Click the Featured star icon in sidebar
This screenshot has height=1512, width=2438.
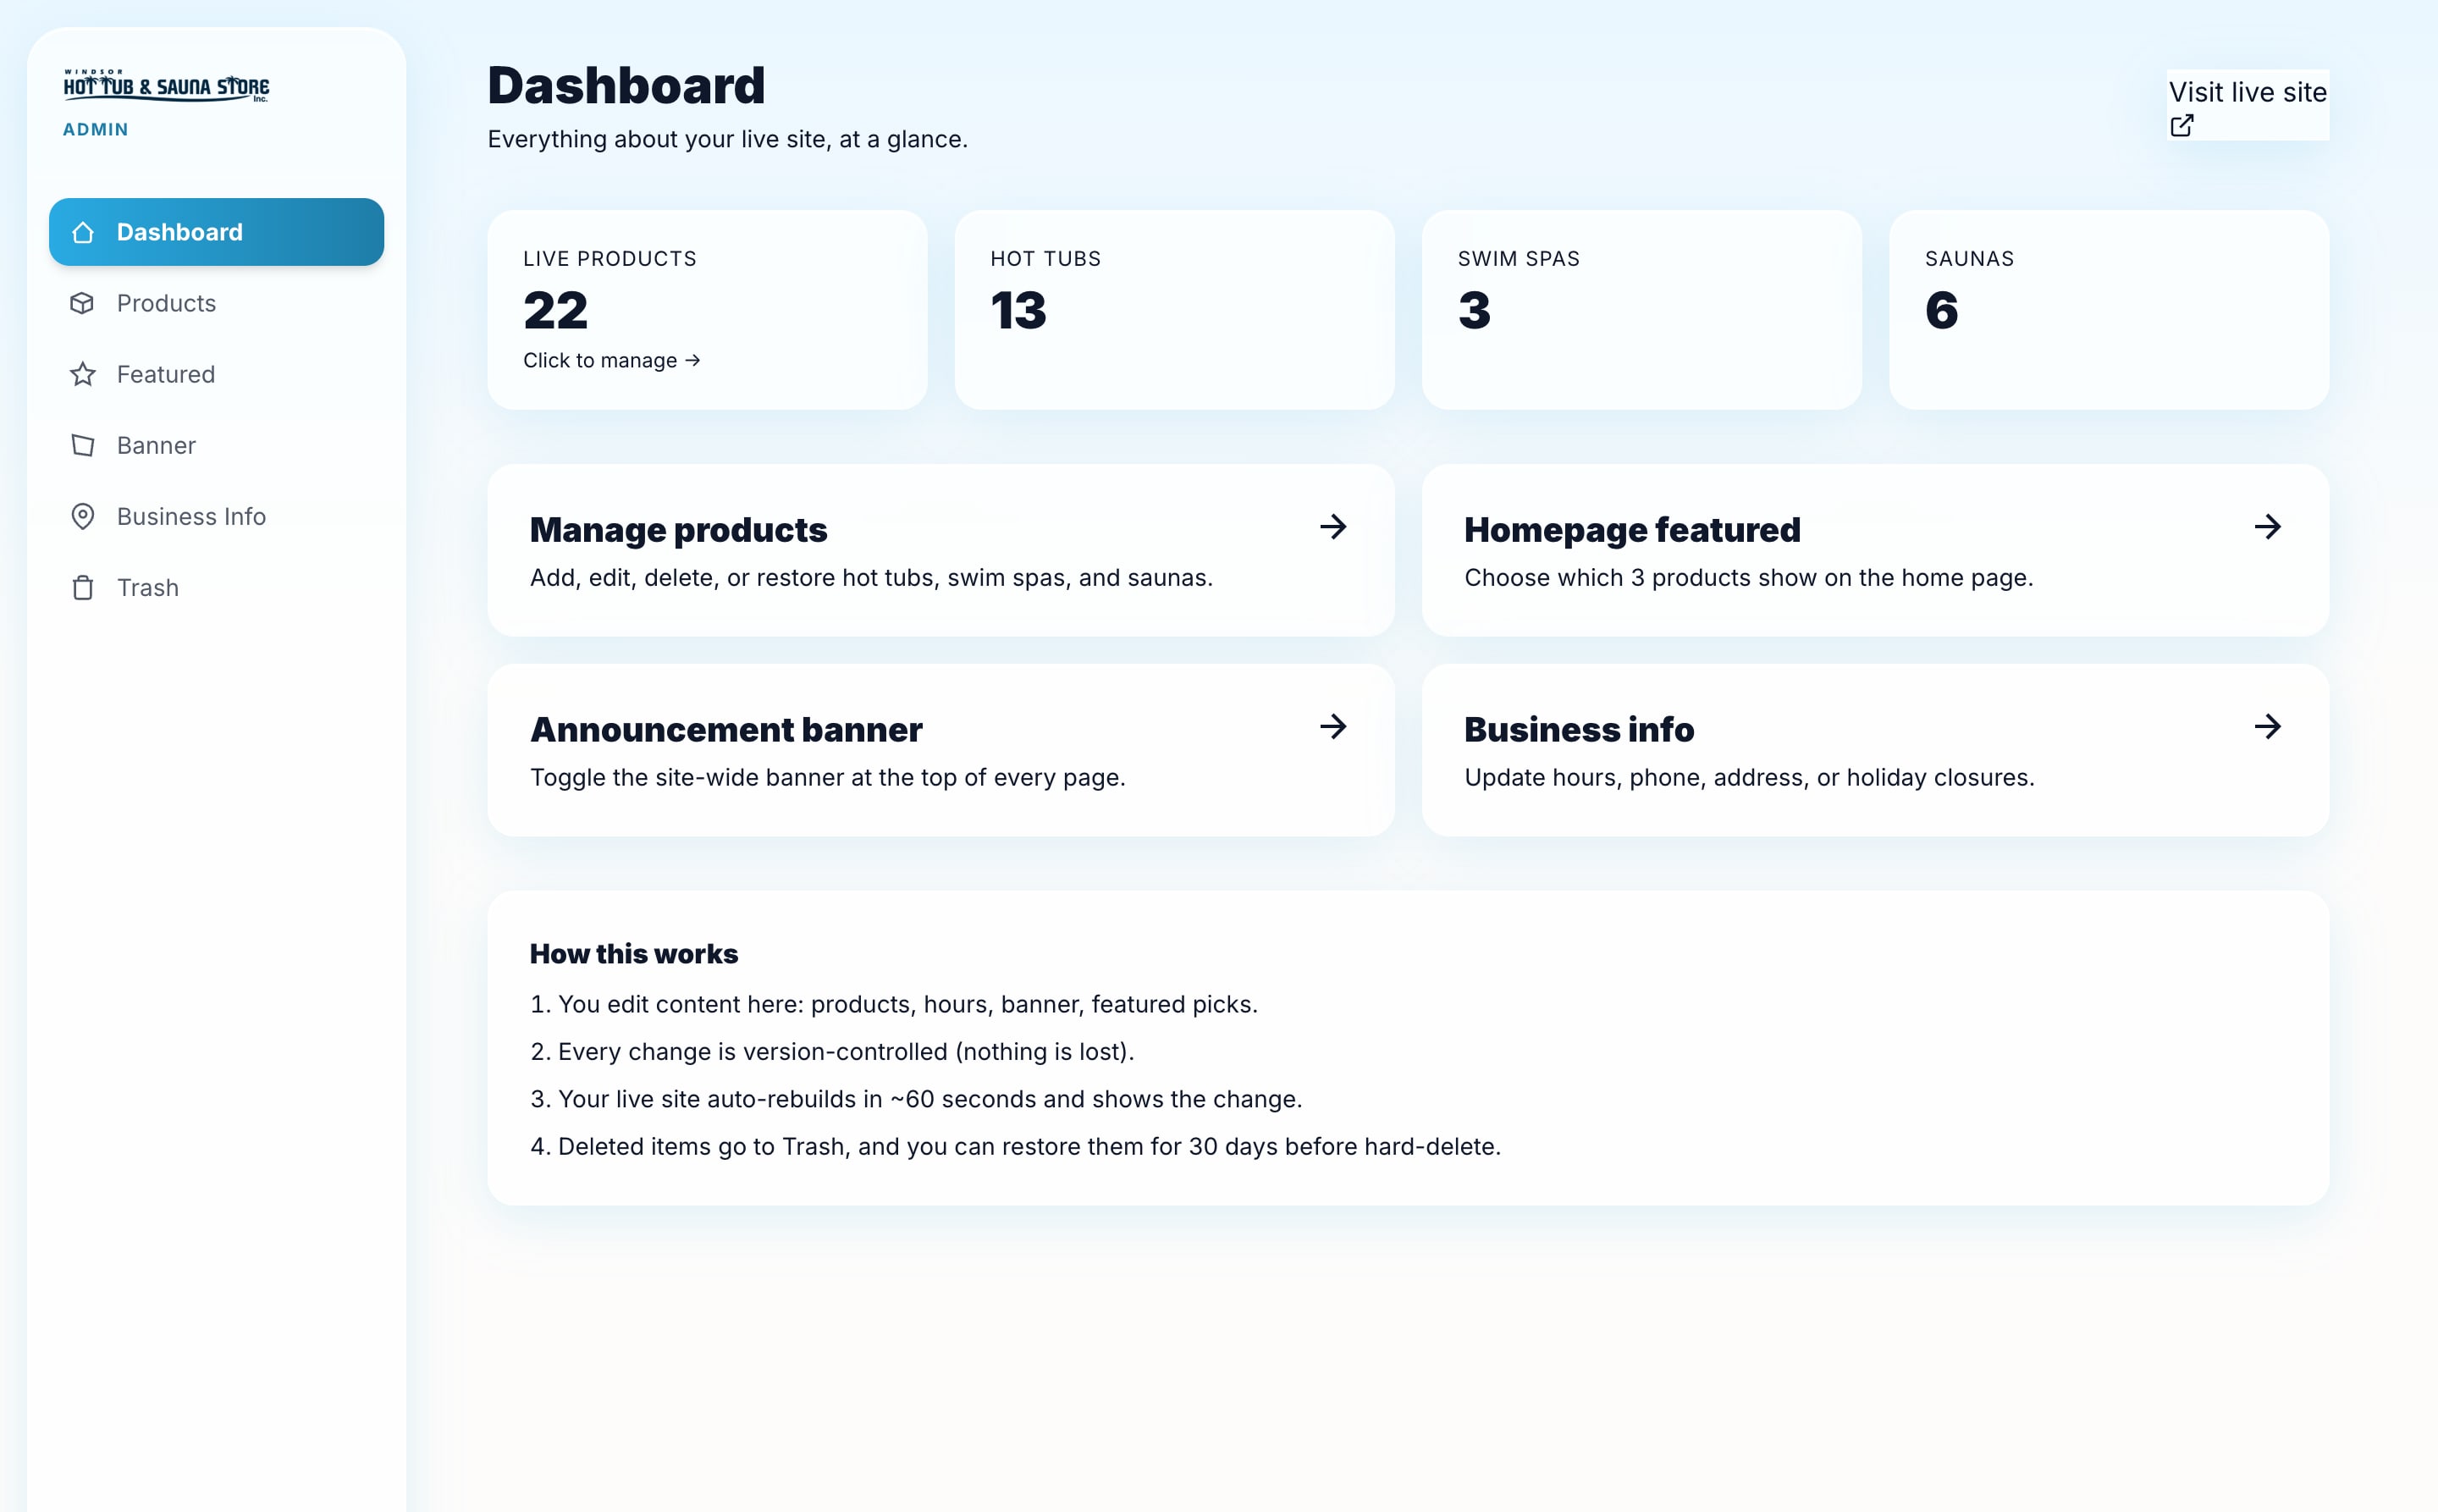pyautogui.click(x=83, y=374)
